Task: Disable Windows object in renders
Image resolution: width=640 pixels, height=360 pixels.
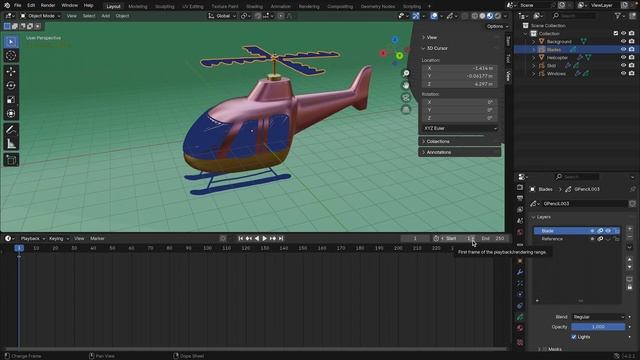Action: [632, 73]
